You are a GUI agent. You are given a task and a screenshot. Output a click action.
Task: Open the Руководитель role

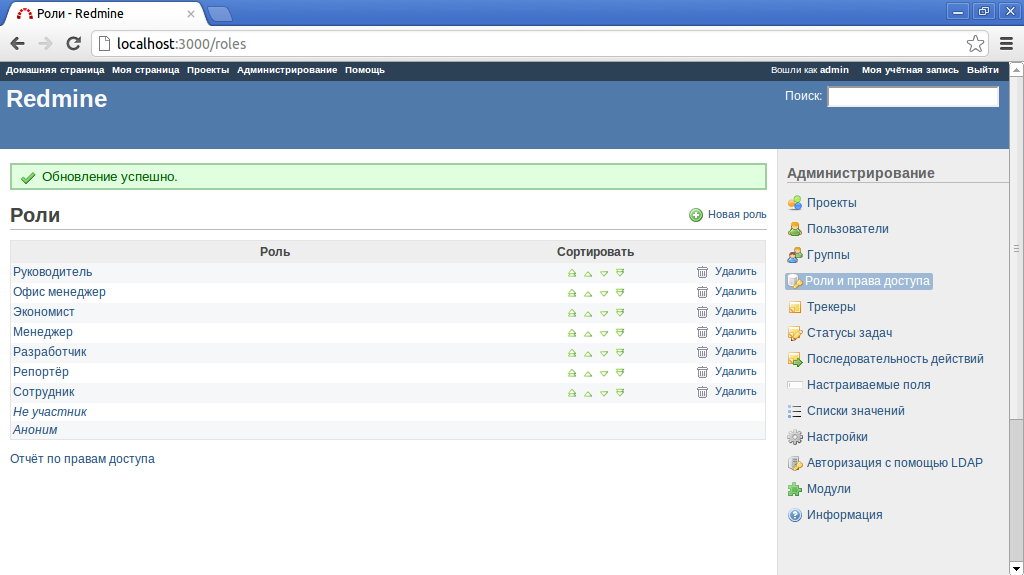(x=53, y=272)
